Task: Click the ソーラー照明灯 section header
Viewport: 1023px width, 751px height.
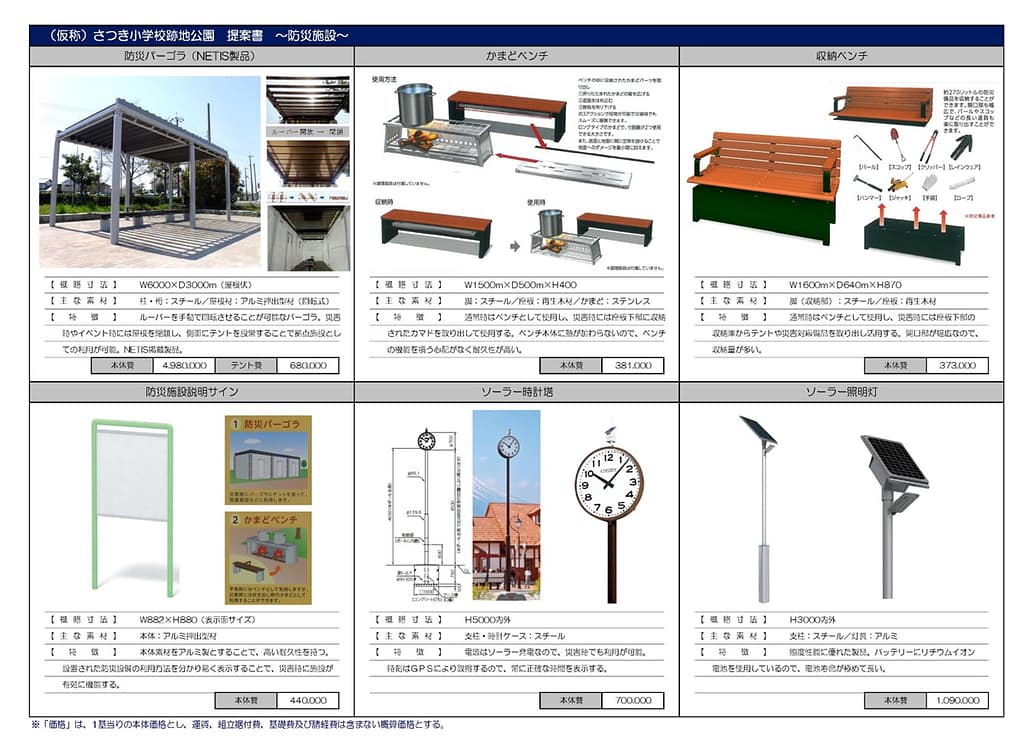Action: pos(840,389)
